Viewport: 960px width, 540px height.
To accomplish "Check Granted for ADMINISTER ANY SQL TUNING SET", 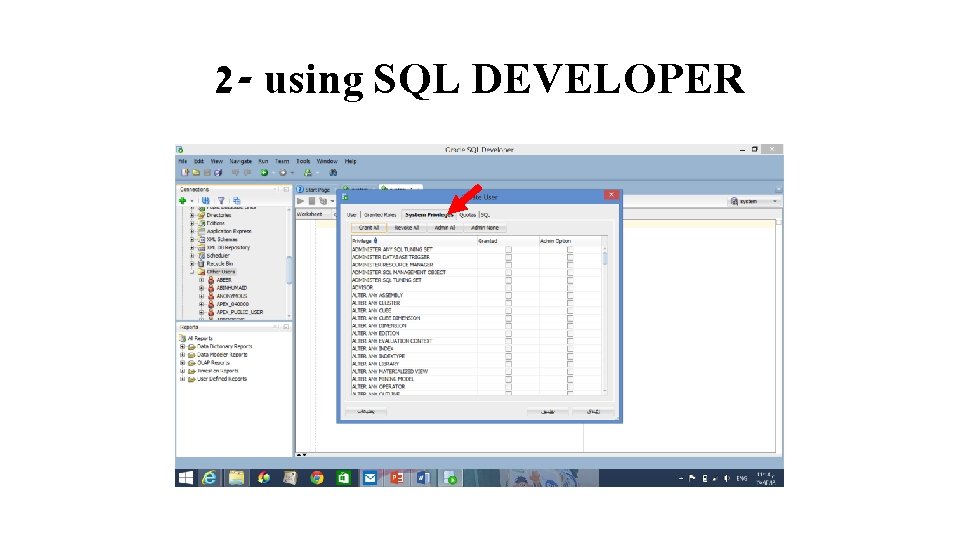I will tap(508, 249).
